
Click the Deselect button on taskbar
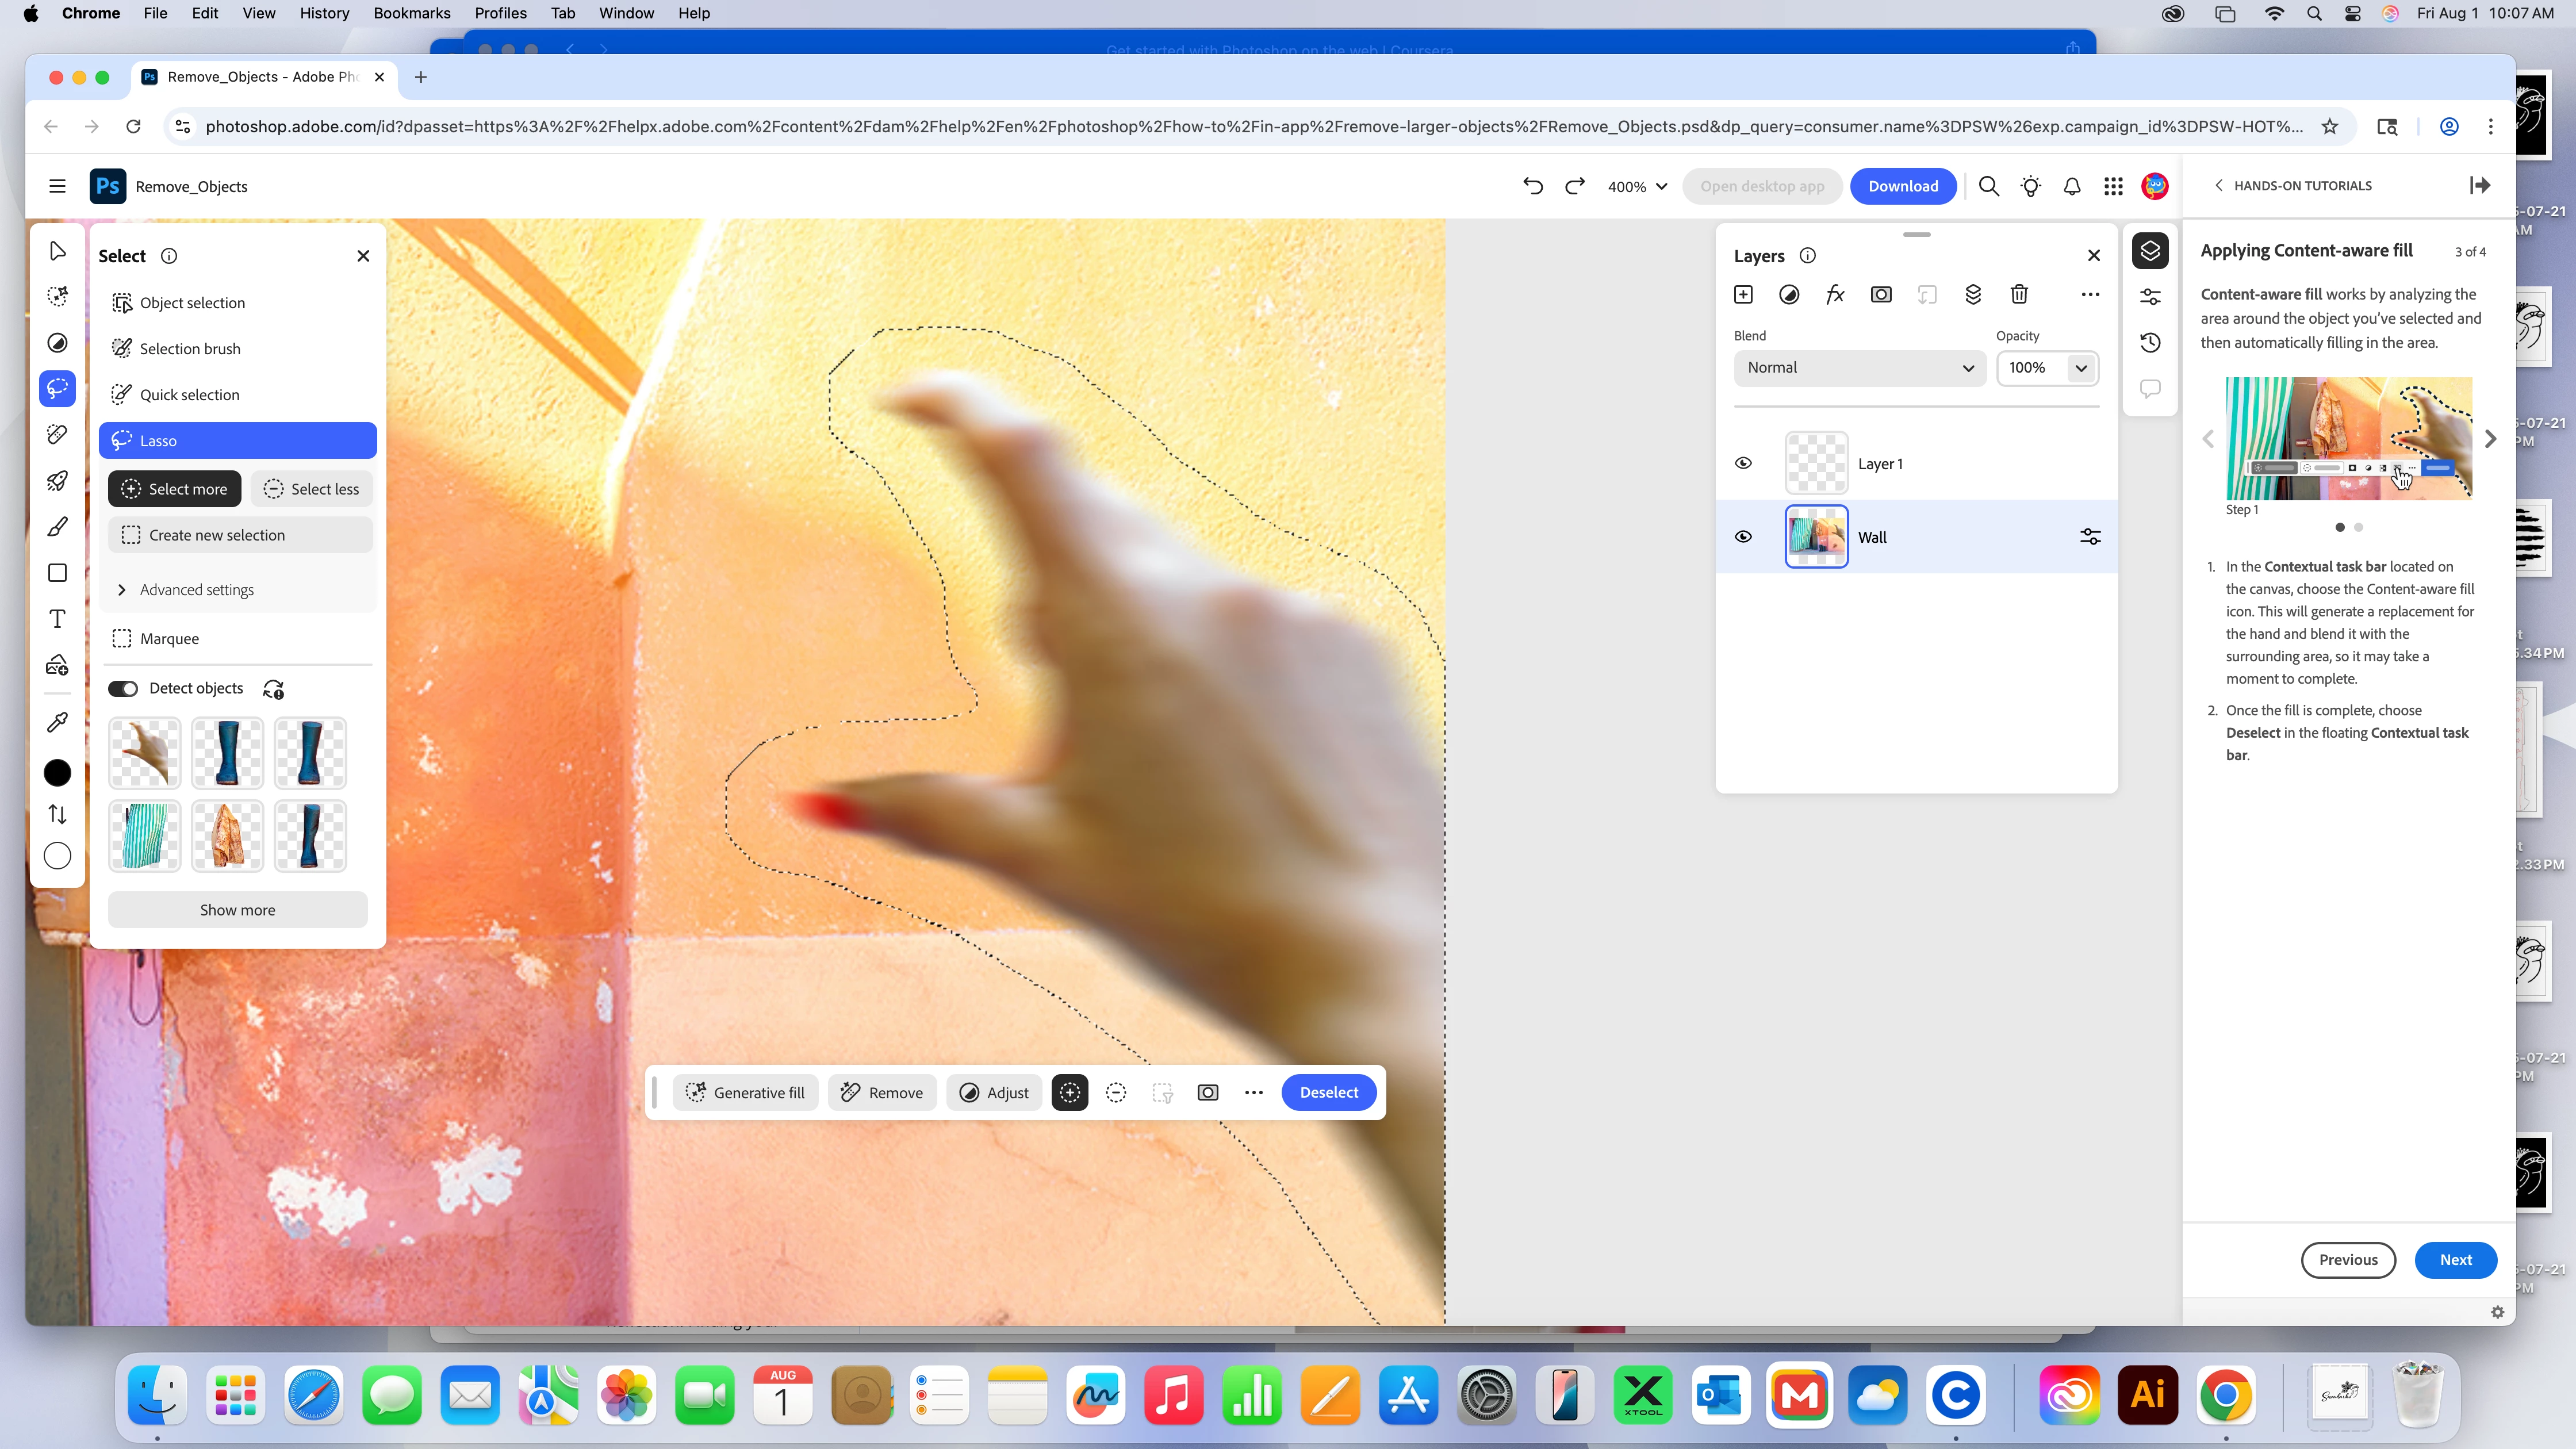(1328, 1092)
